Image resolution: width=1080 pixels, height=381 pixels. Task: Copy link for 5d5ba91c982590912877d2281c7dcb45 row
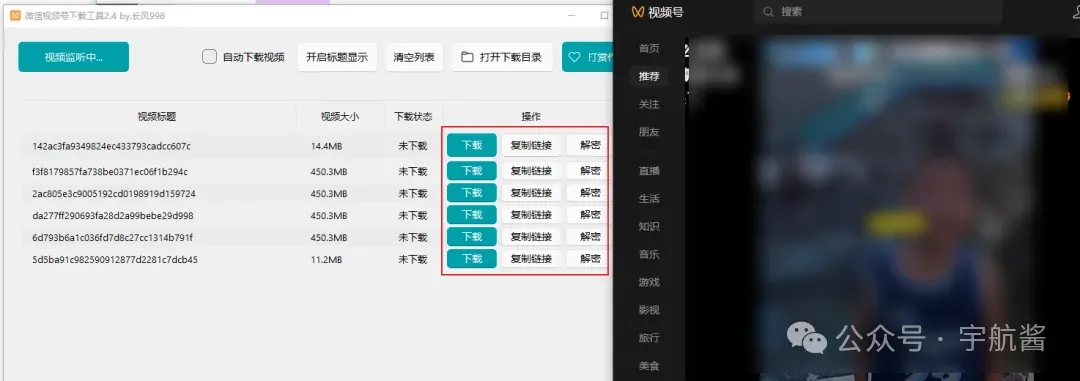coord(531,259)
